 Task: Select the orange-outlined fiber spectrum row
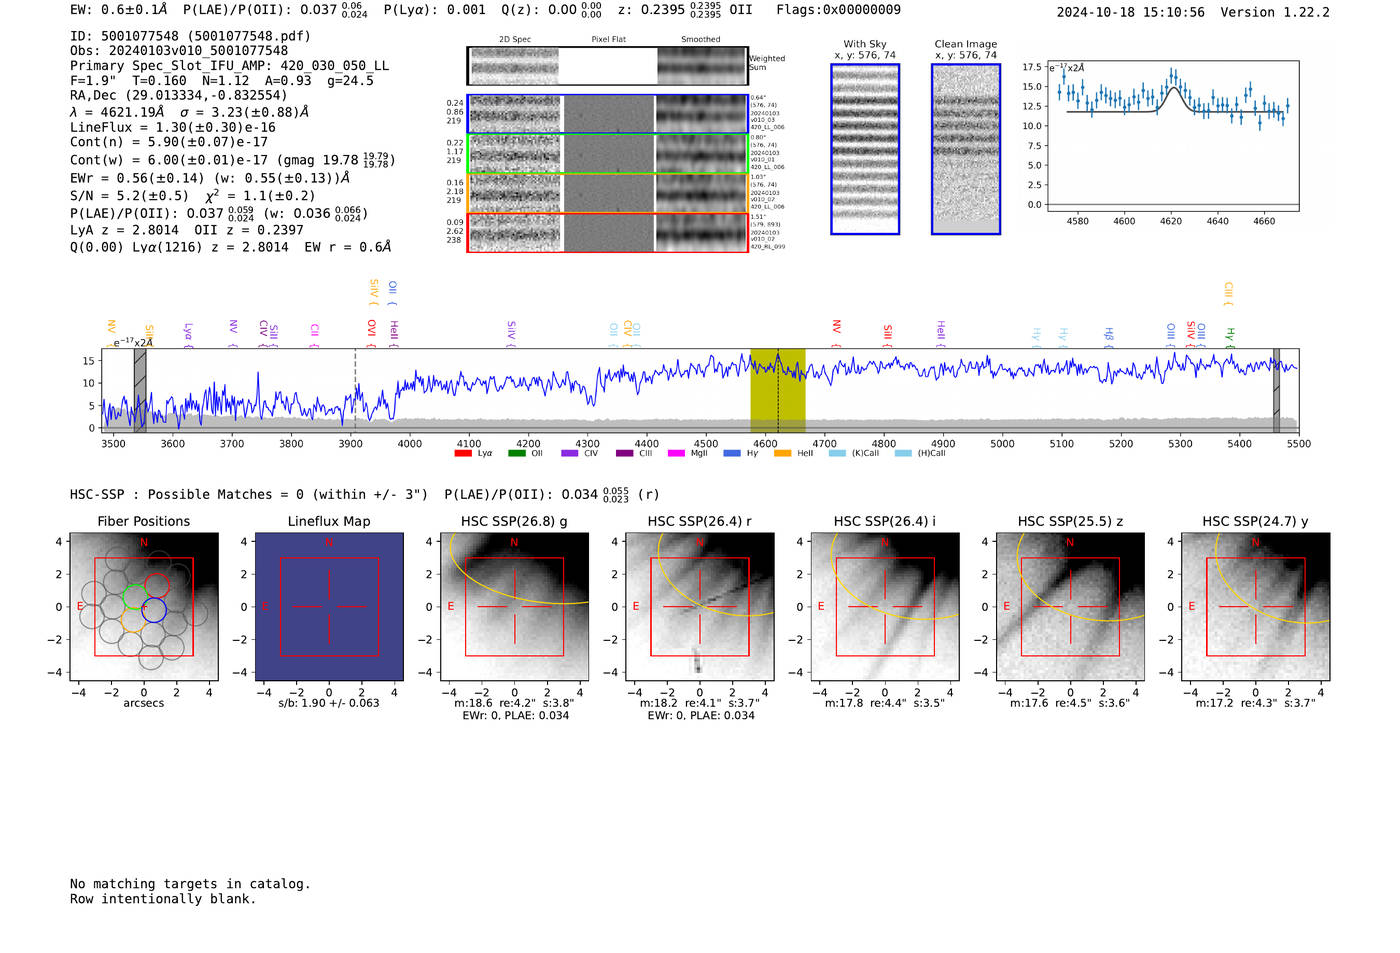[608, 193]
